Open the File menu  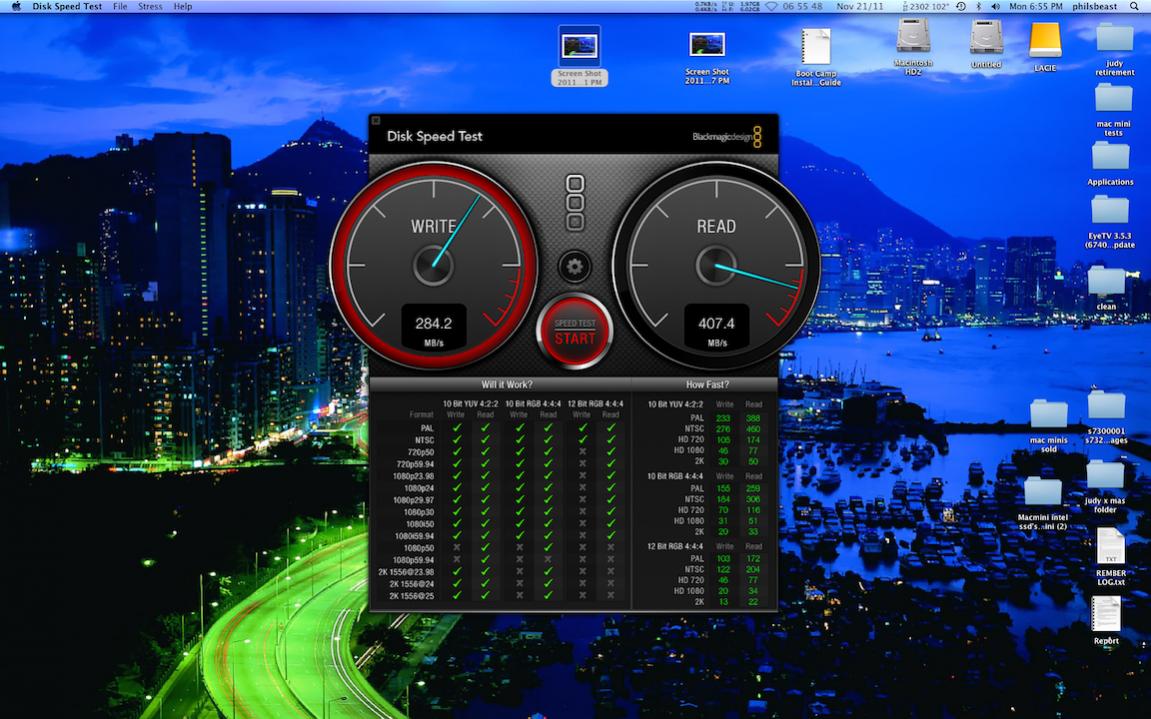pos(120,6)
